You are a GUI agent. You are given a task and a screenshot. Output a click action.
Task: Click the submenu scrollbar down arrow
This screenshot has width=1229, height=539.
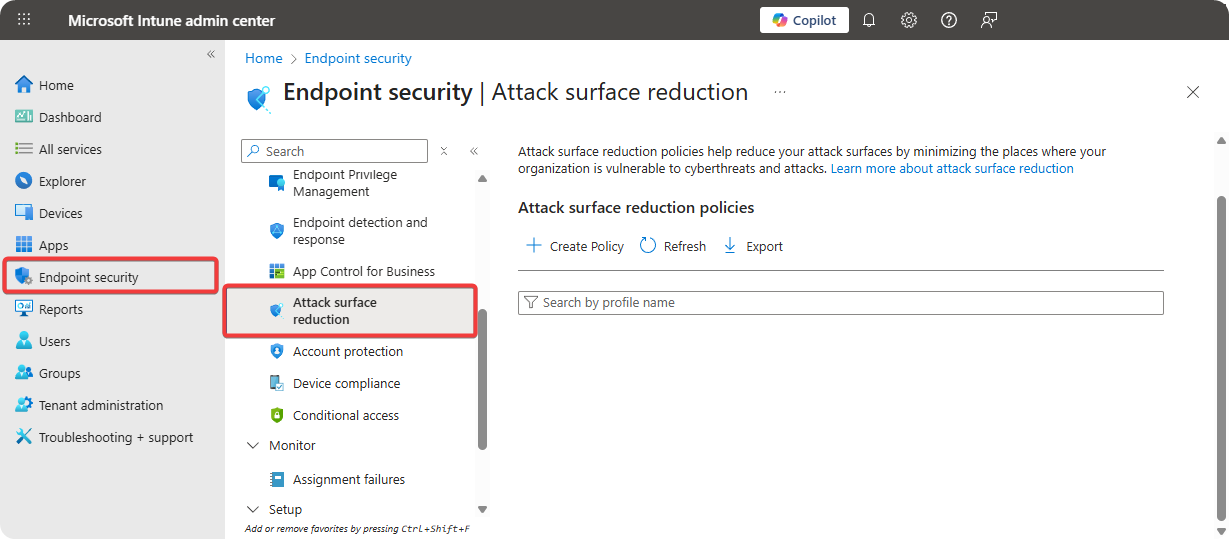click(x=483, y=509)
